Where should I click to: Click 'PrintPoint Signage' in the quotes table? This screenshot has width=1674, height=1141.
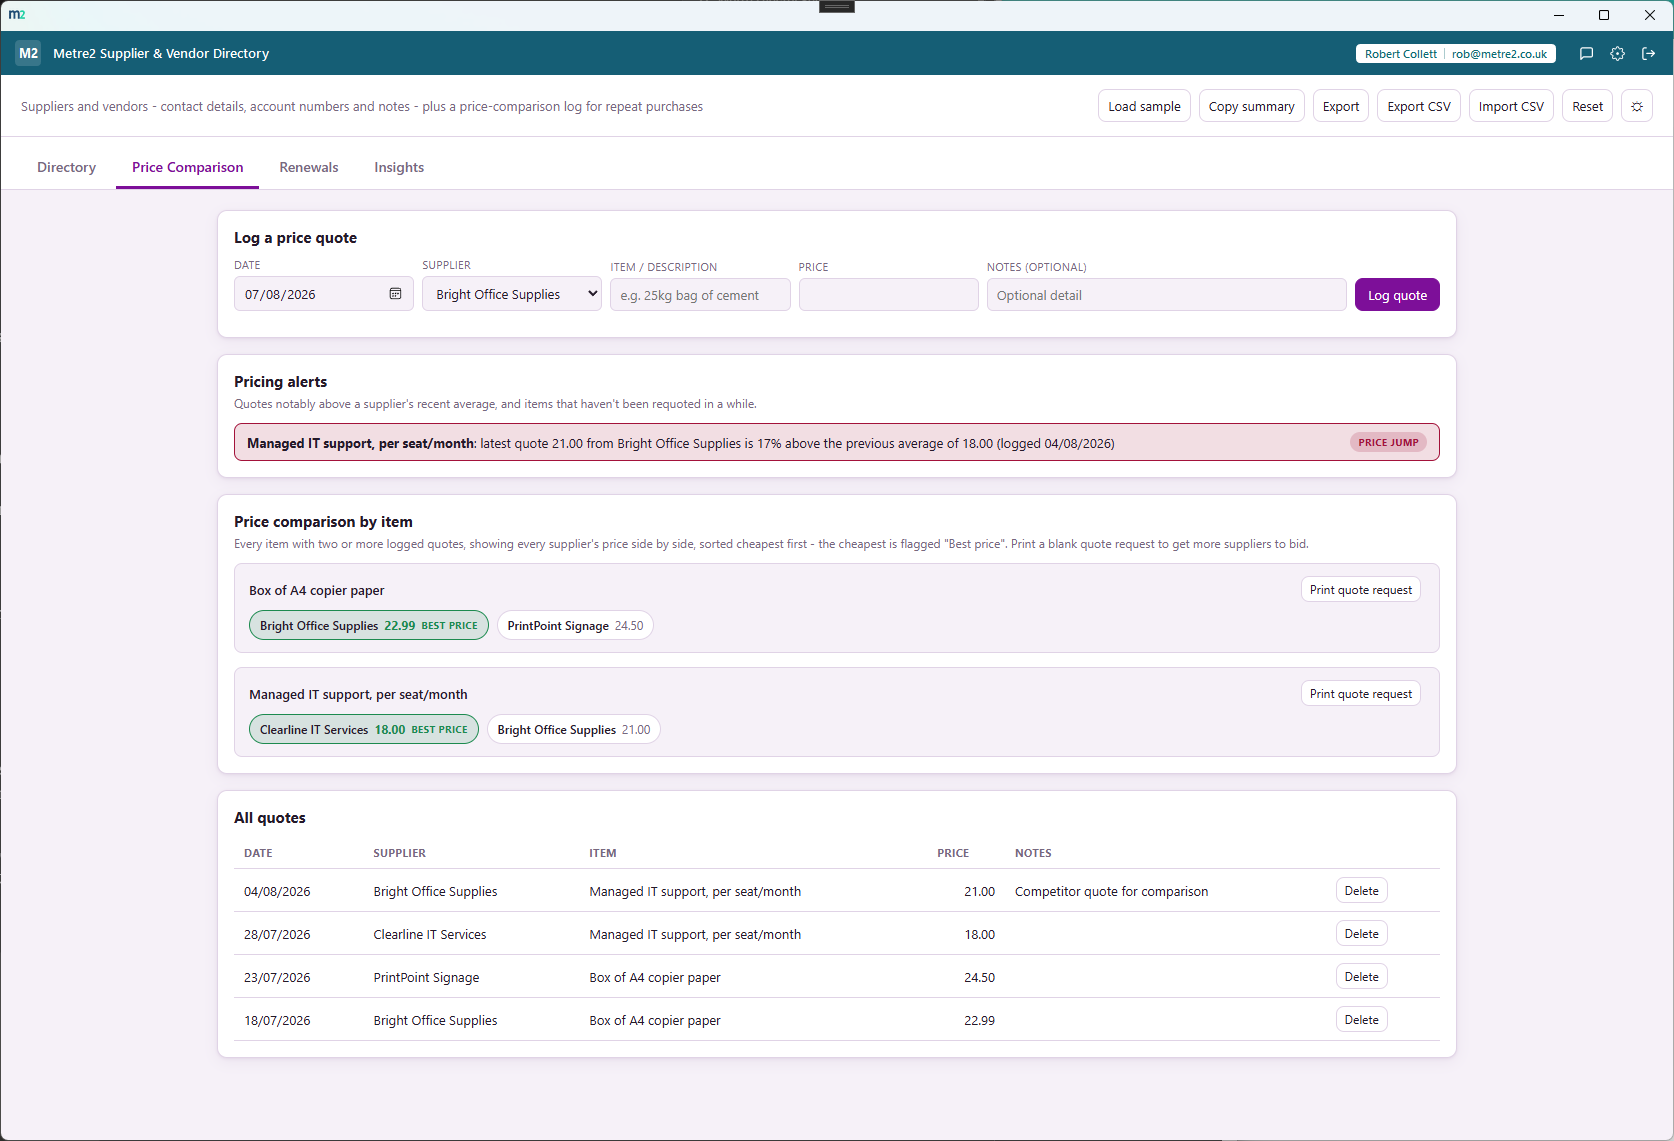[x=426, y=977]
